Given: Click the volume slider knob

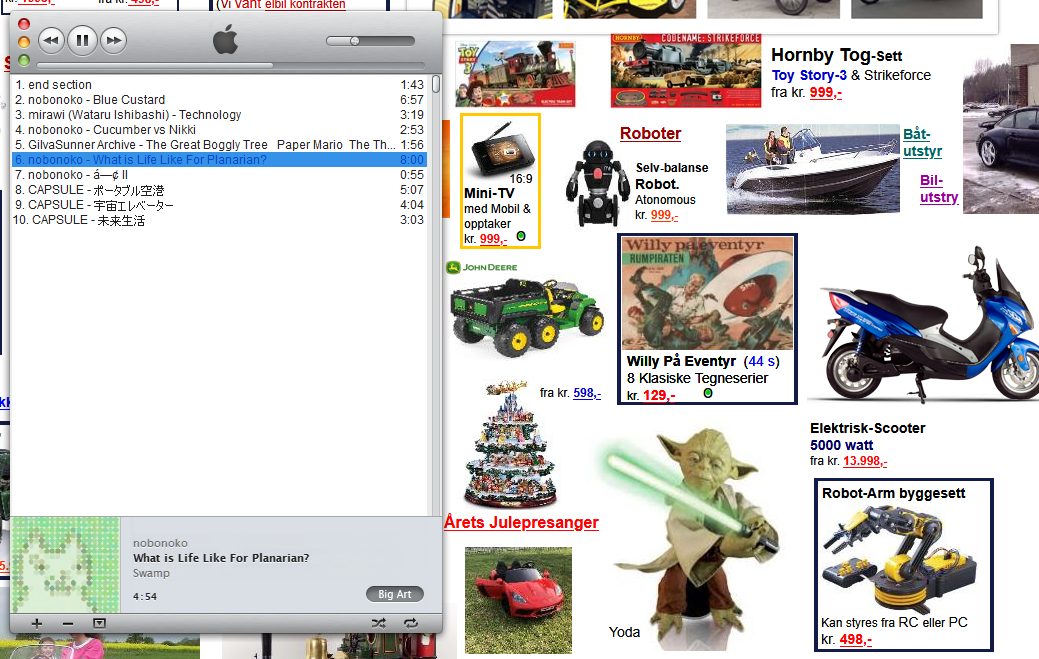Looking at the screenshot, I should click(354, 41).
